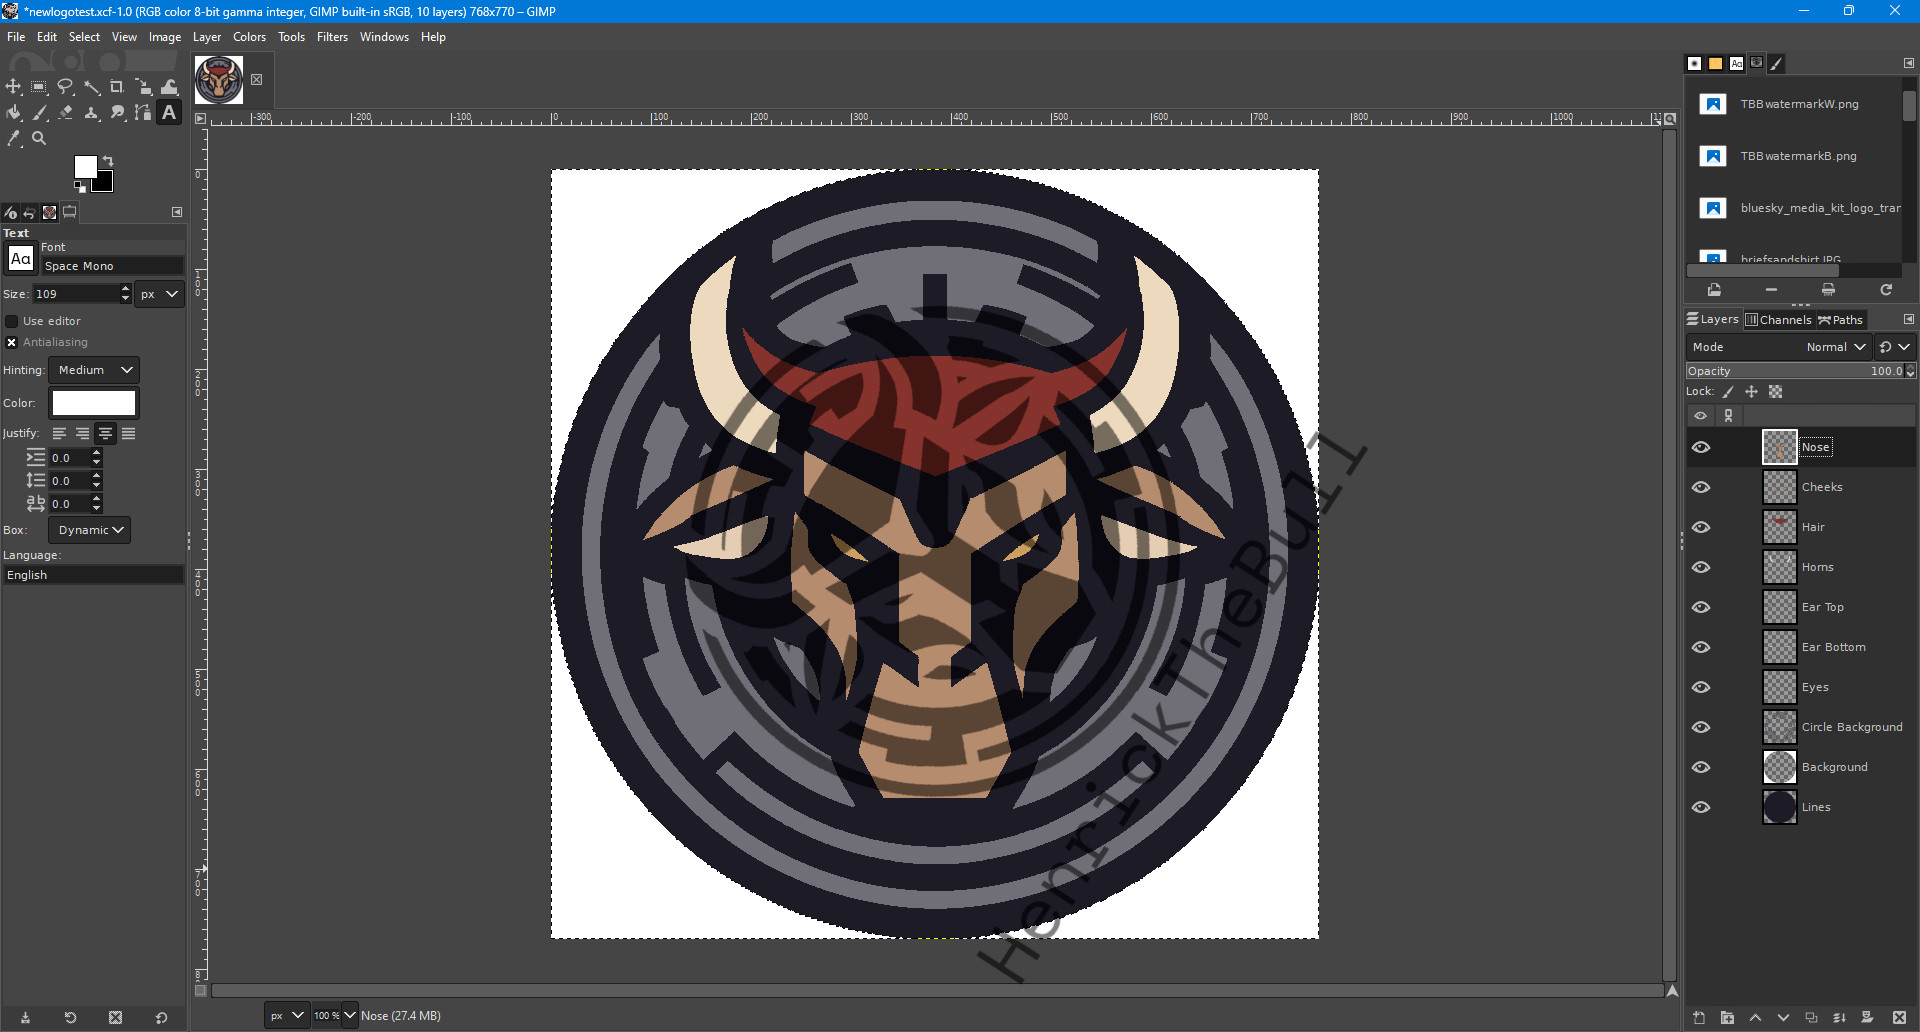Add a mask to the layer

pyautogui.click(x=1867, y=1018)
